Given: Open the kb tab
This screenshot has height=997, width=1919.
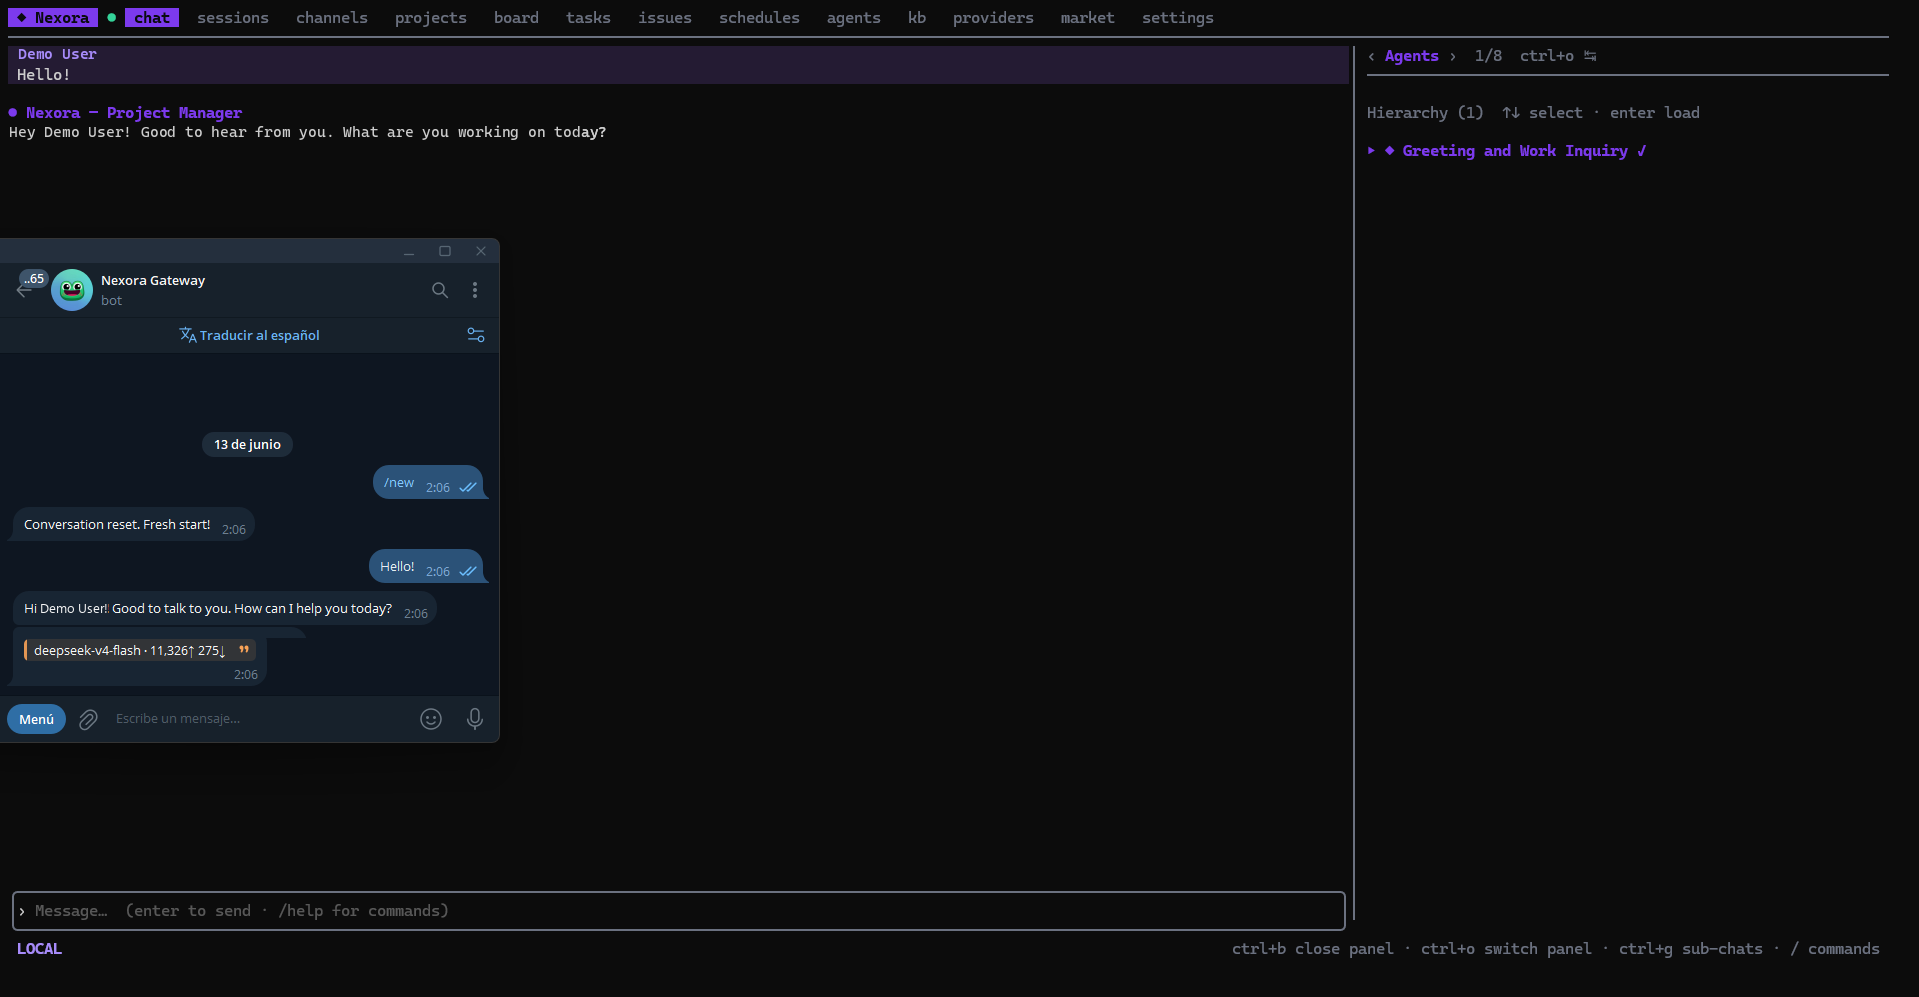Looking at the screenshot, I should point(916,18).
